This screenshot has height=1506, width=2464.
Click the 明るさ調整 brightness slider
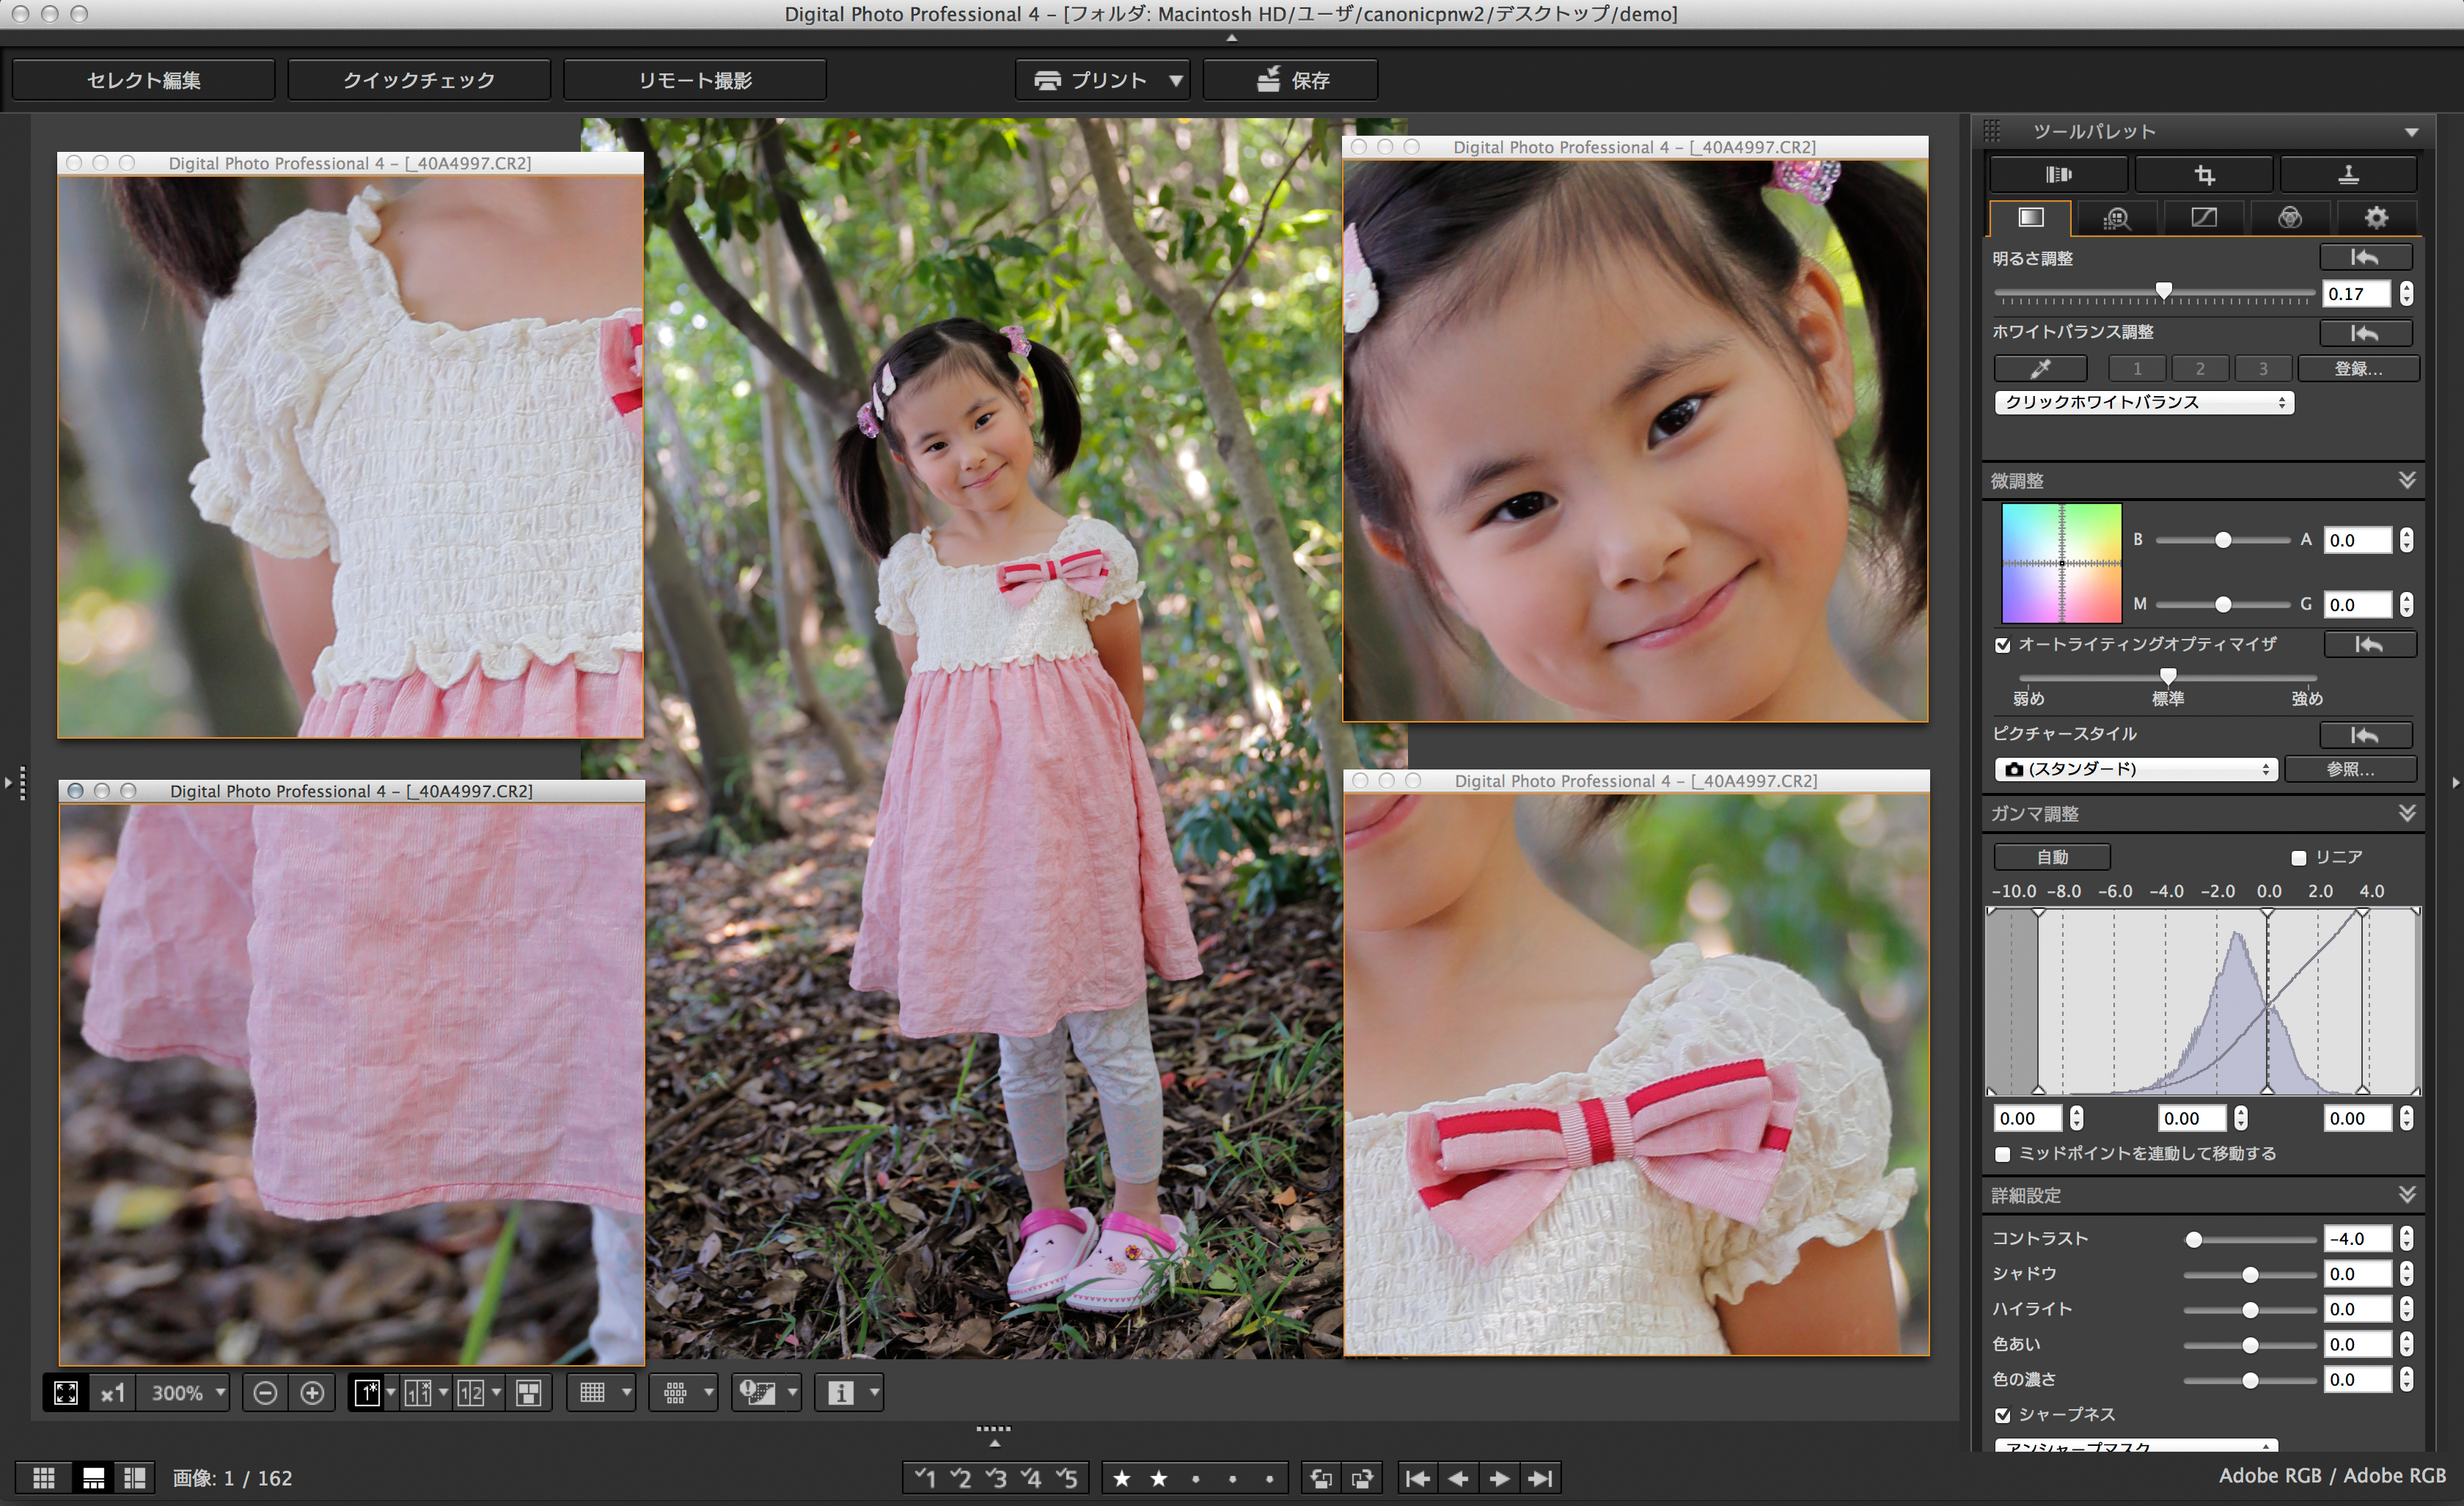2163,293
